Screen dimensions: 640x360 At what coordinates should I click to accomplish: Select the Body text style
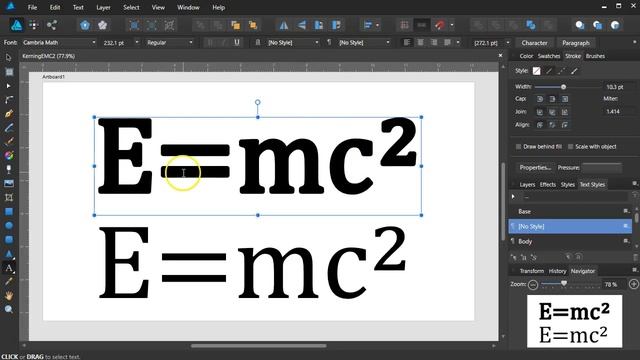pyautogui.click(x=570, y=242)
